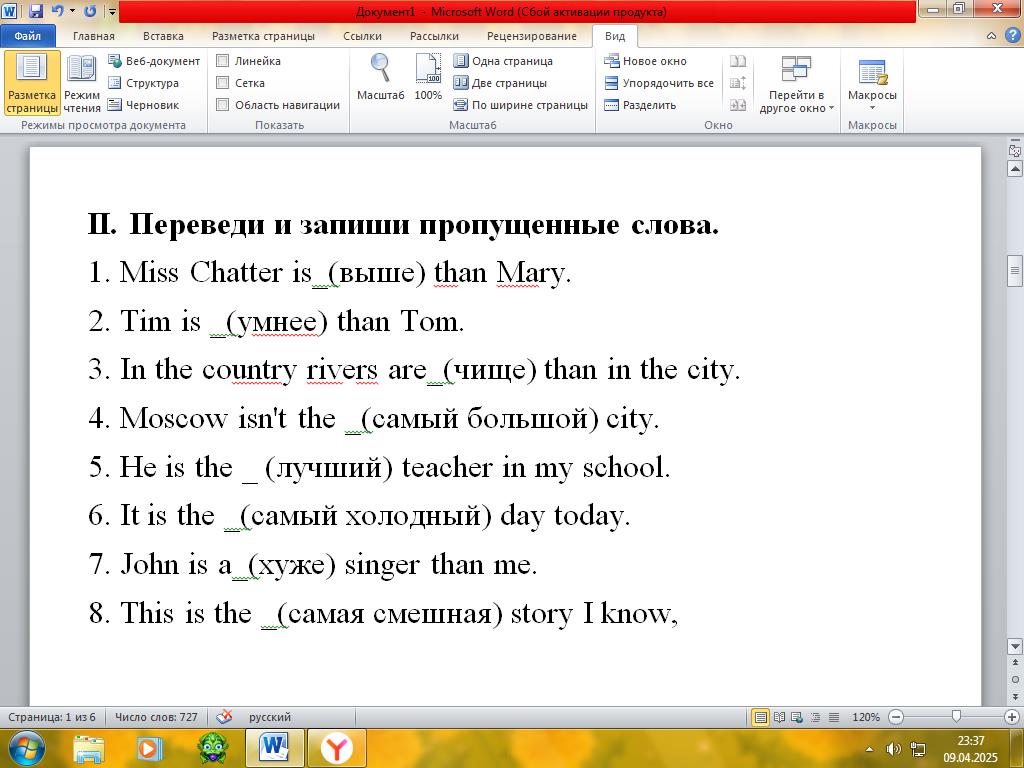The image size is (1024, 768).
Task: Click the zoom-in plus button
Action: pos(1012,717)
